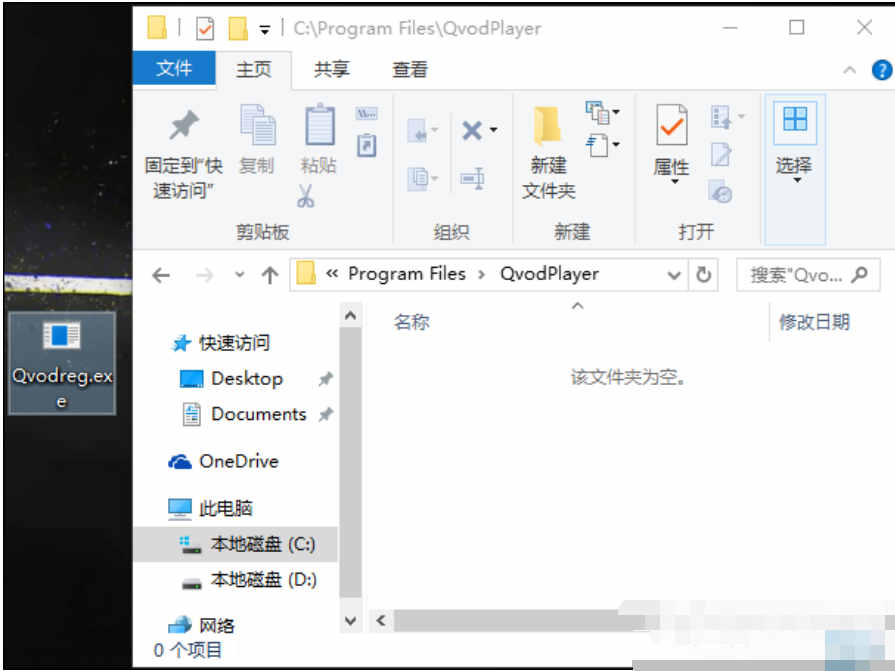Click horizontal scrollbar left arrow
The image size is (895, 671).
tap(381, 621)
